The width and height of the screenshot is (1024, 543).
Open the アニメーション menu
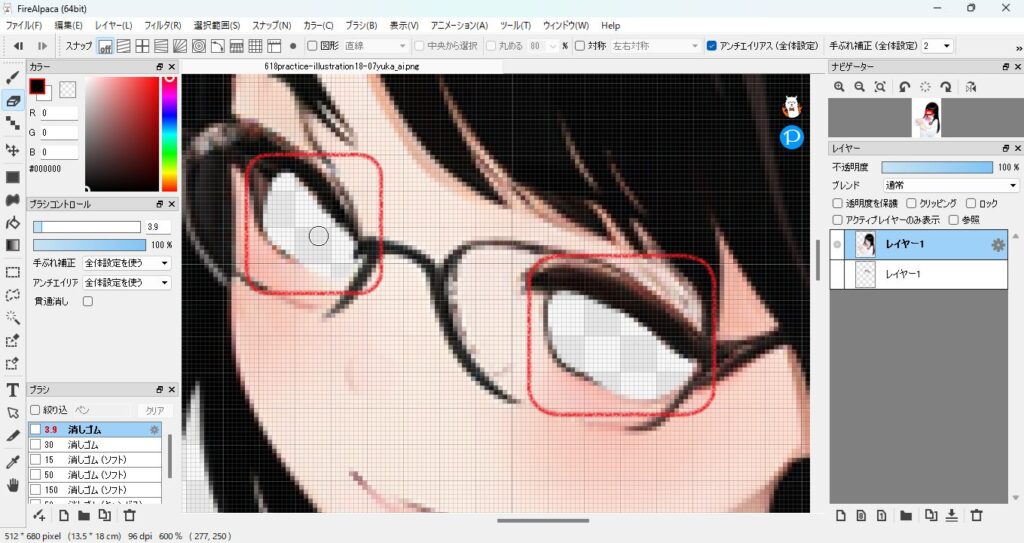459,25
